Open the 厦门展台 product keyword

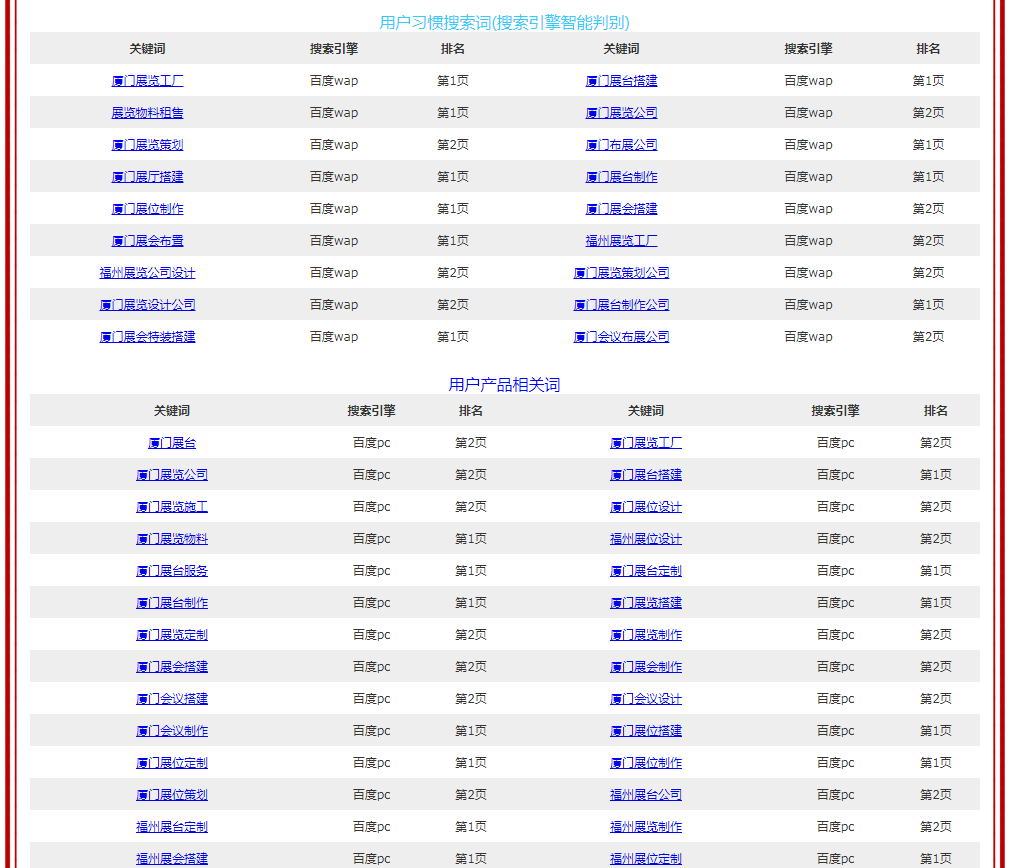point(172,443)
